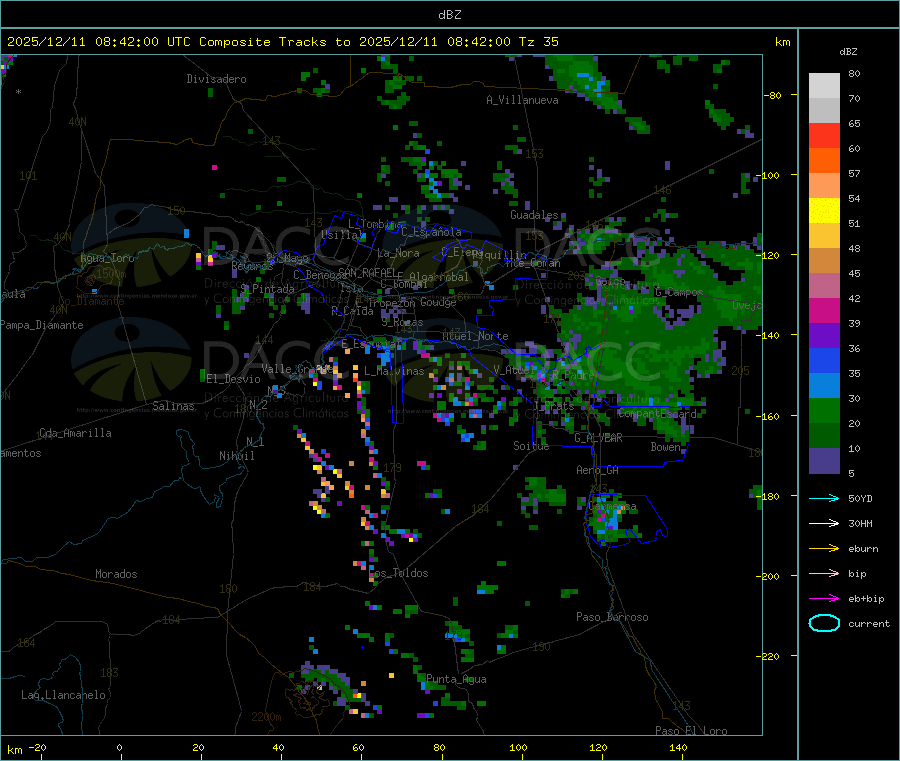The width and height of the screenshot is (900, 761).
Task: Click the '2200m' contour label near the bottom
Action: (266, 717)
